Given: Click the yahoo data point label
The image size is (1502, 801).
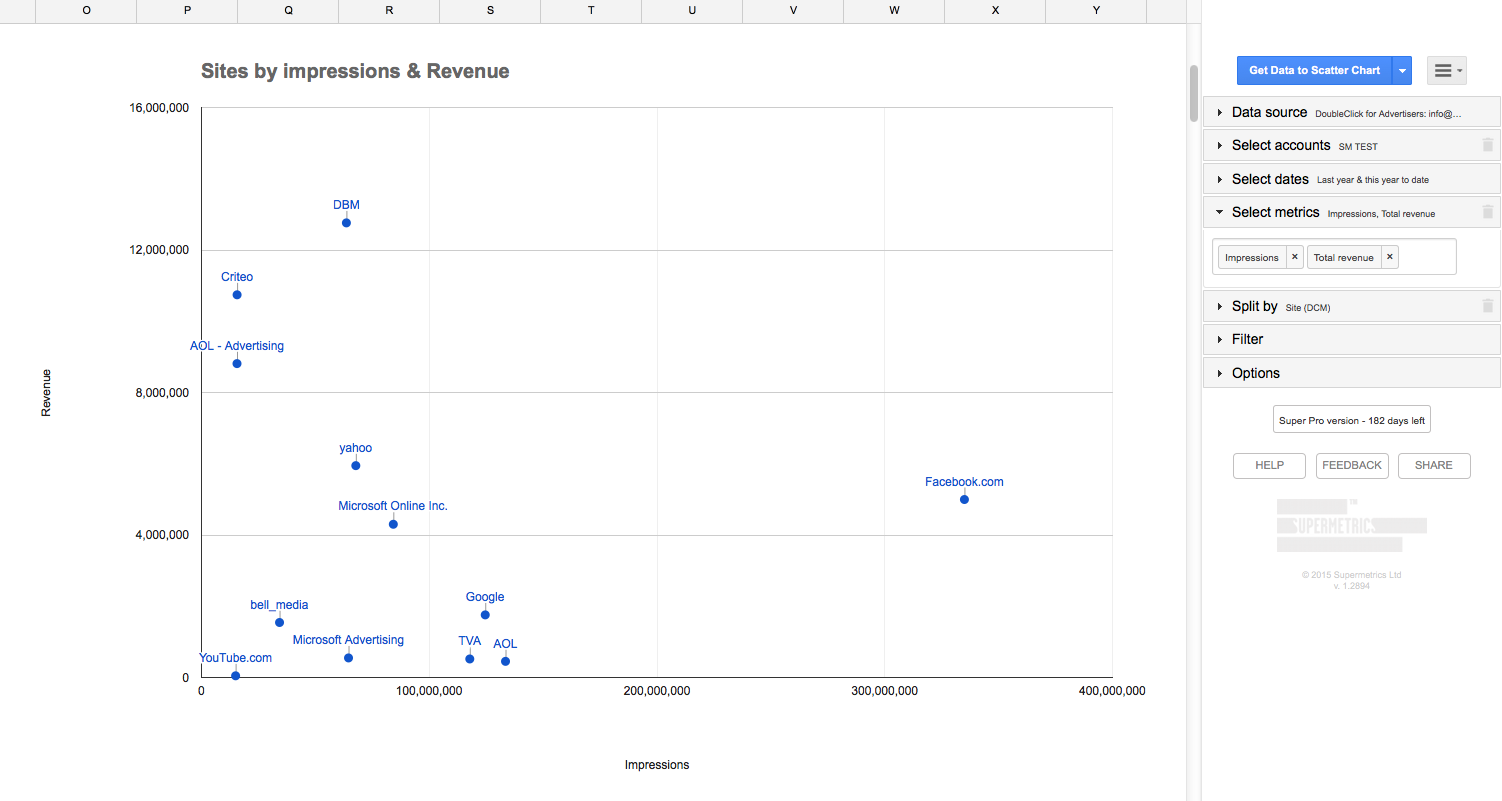Looking at the screenshot, I should point(356,448).
